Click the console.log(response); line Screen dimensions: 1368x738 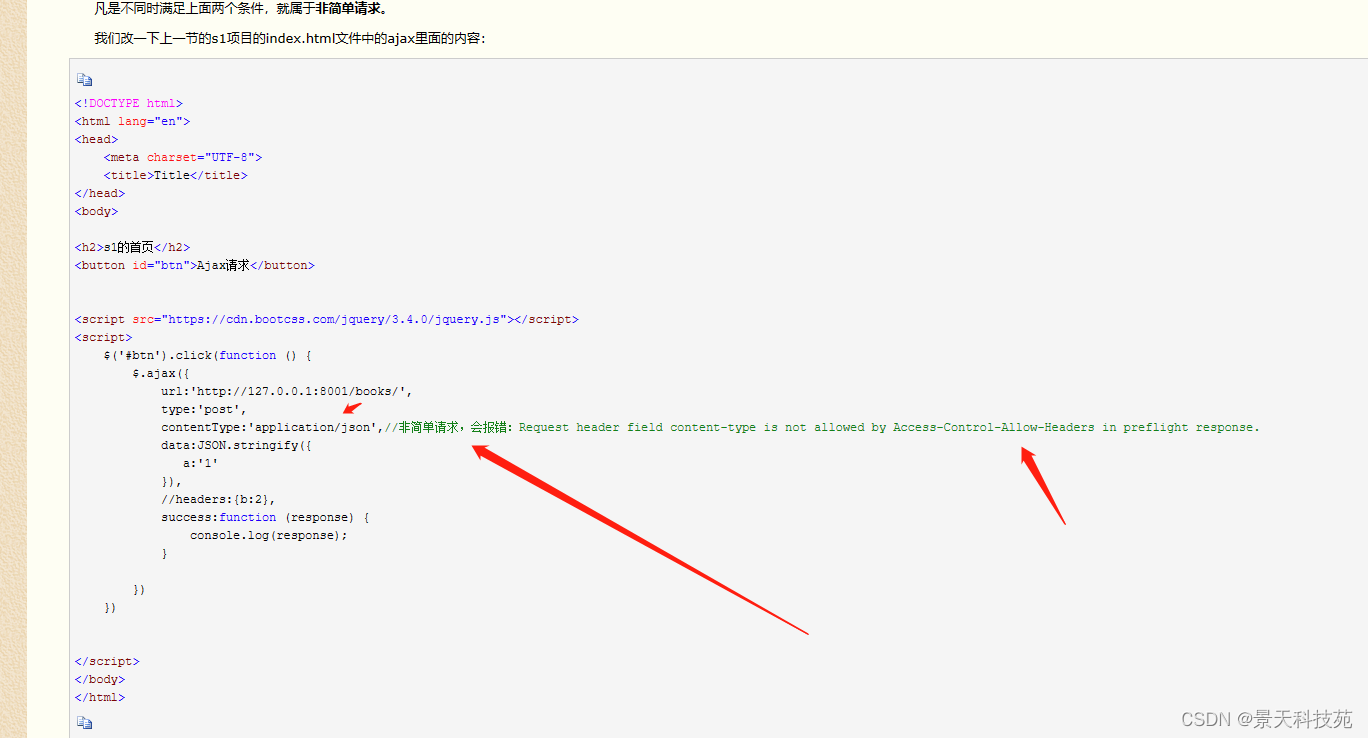[x=269, y=535]
